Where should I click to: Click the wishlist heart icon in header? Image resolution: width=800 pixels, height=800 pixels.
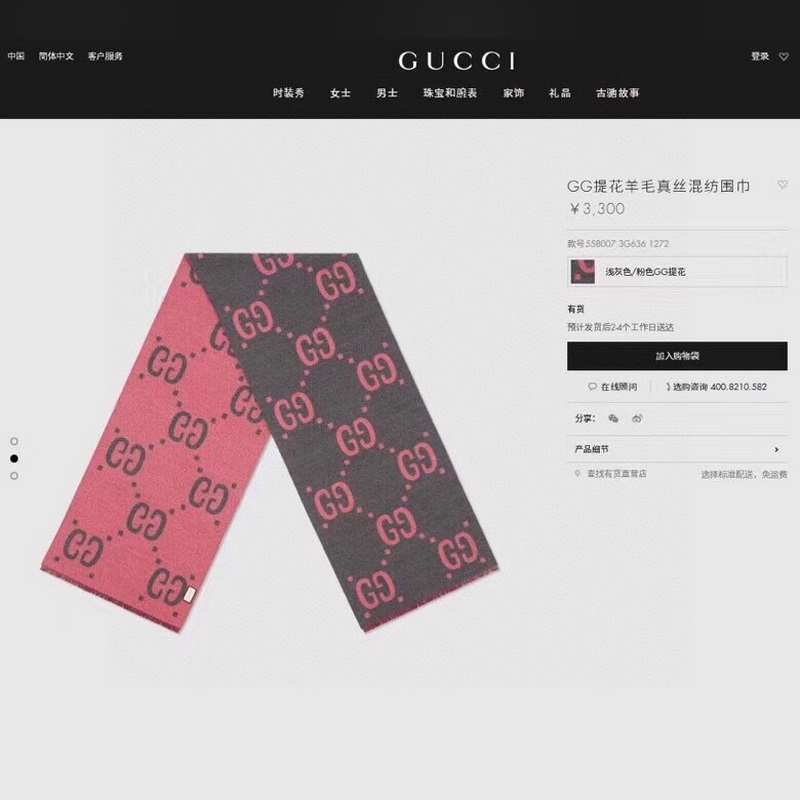(784, 57)
